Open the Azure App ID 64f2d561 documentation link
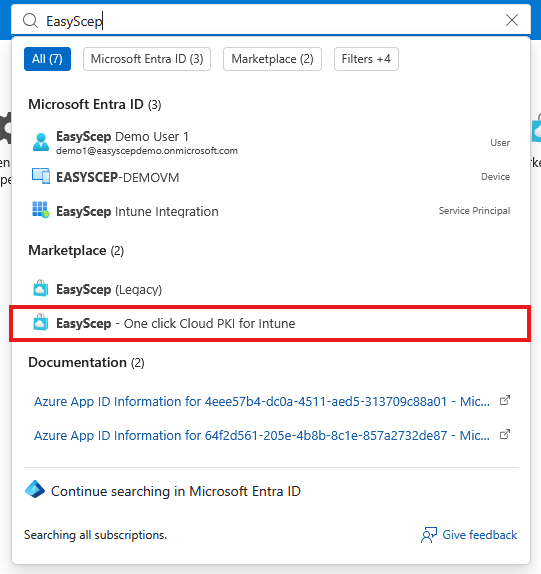 (x=262, y=436)
